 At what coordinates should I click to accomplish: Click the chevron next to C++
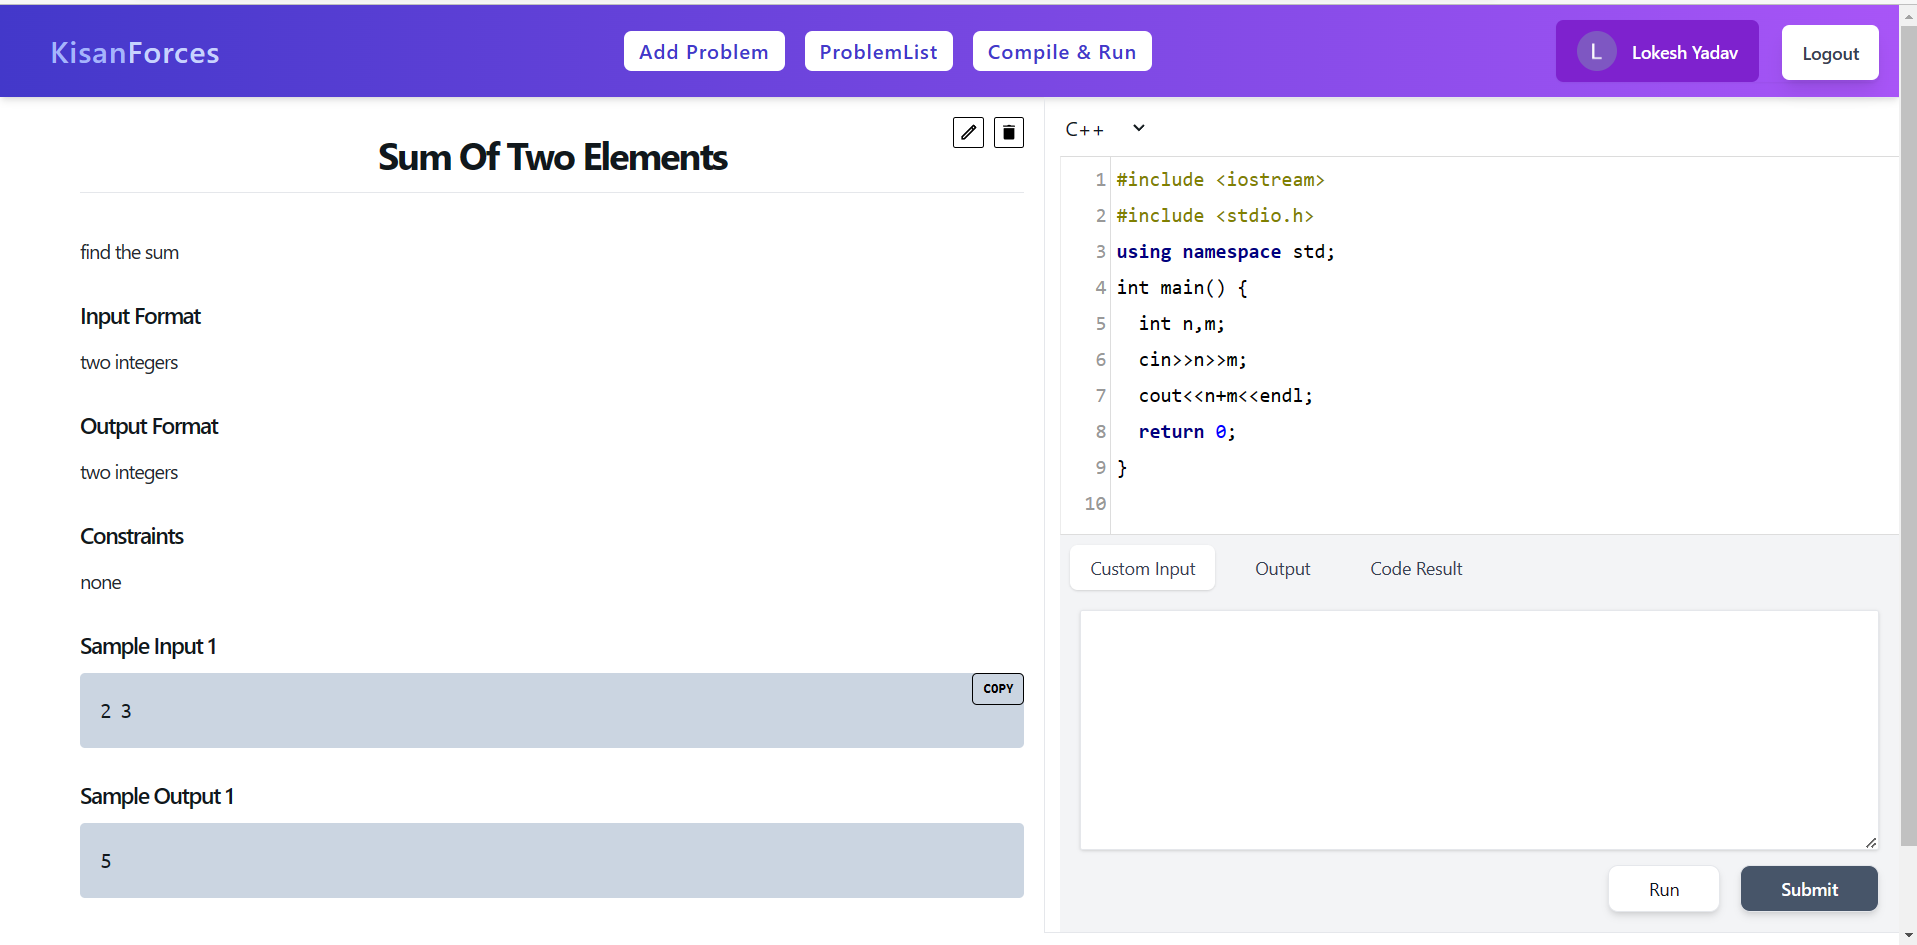1138,128
